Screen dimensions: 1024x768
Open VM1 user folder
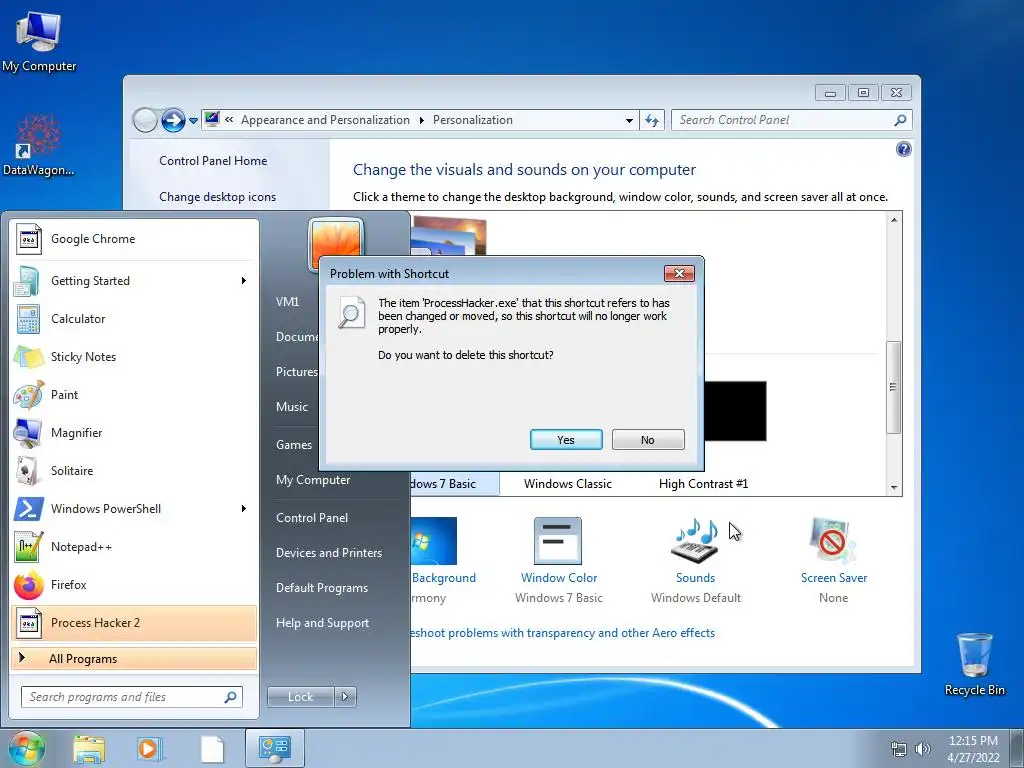coord(287,302)
